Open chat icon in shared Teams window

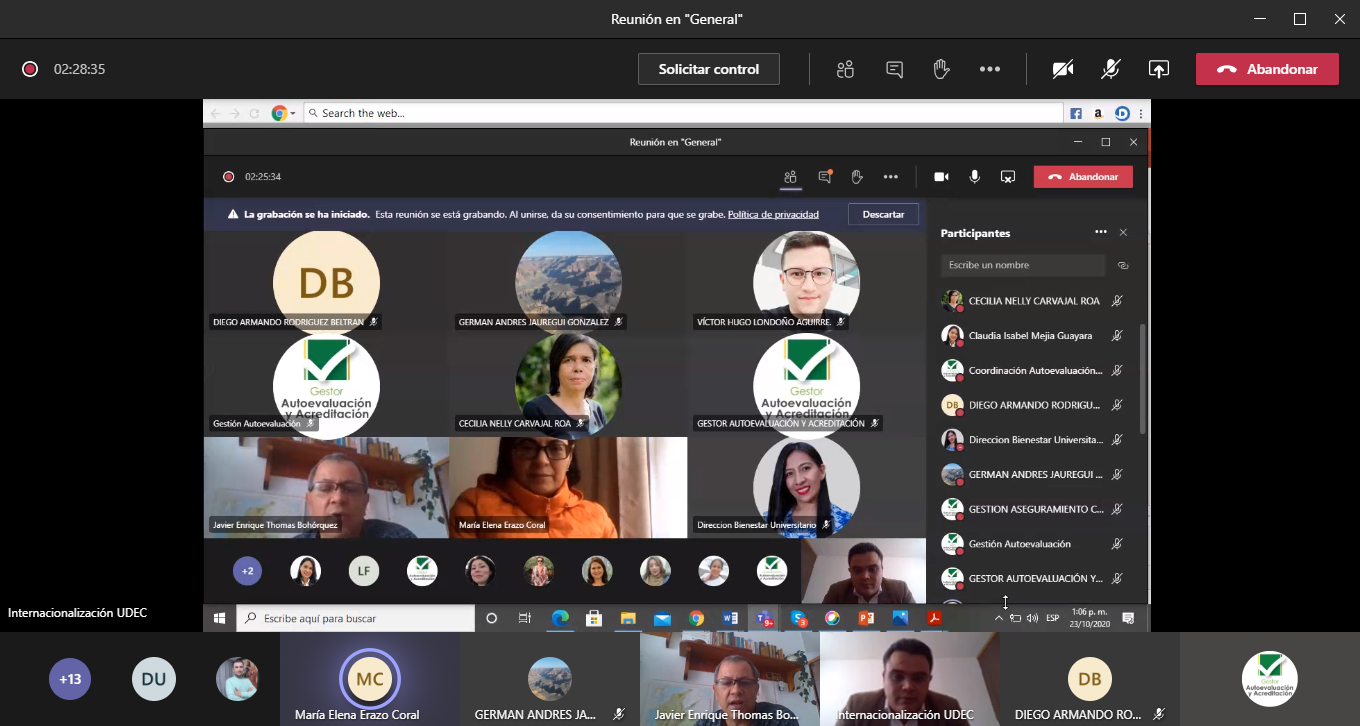tap(825, 177)
